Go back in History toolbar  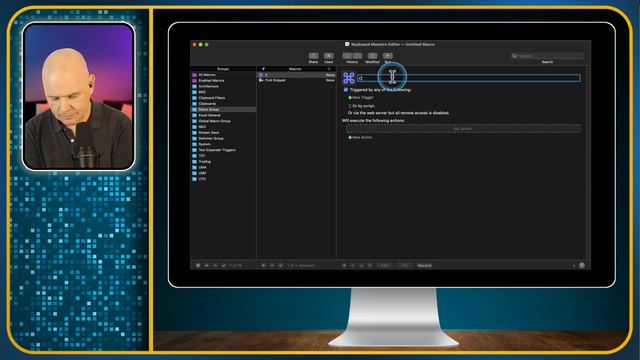coord(347,56)
